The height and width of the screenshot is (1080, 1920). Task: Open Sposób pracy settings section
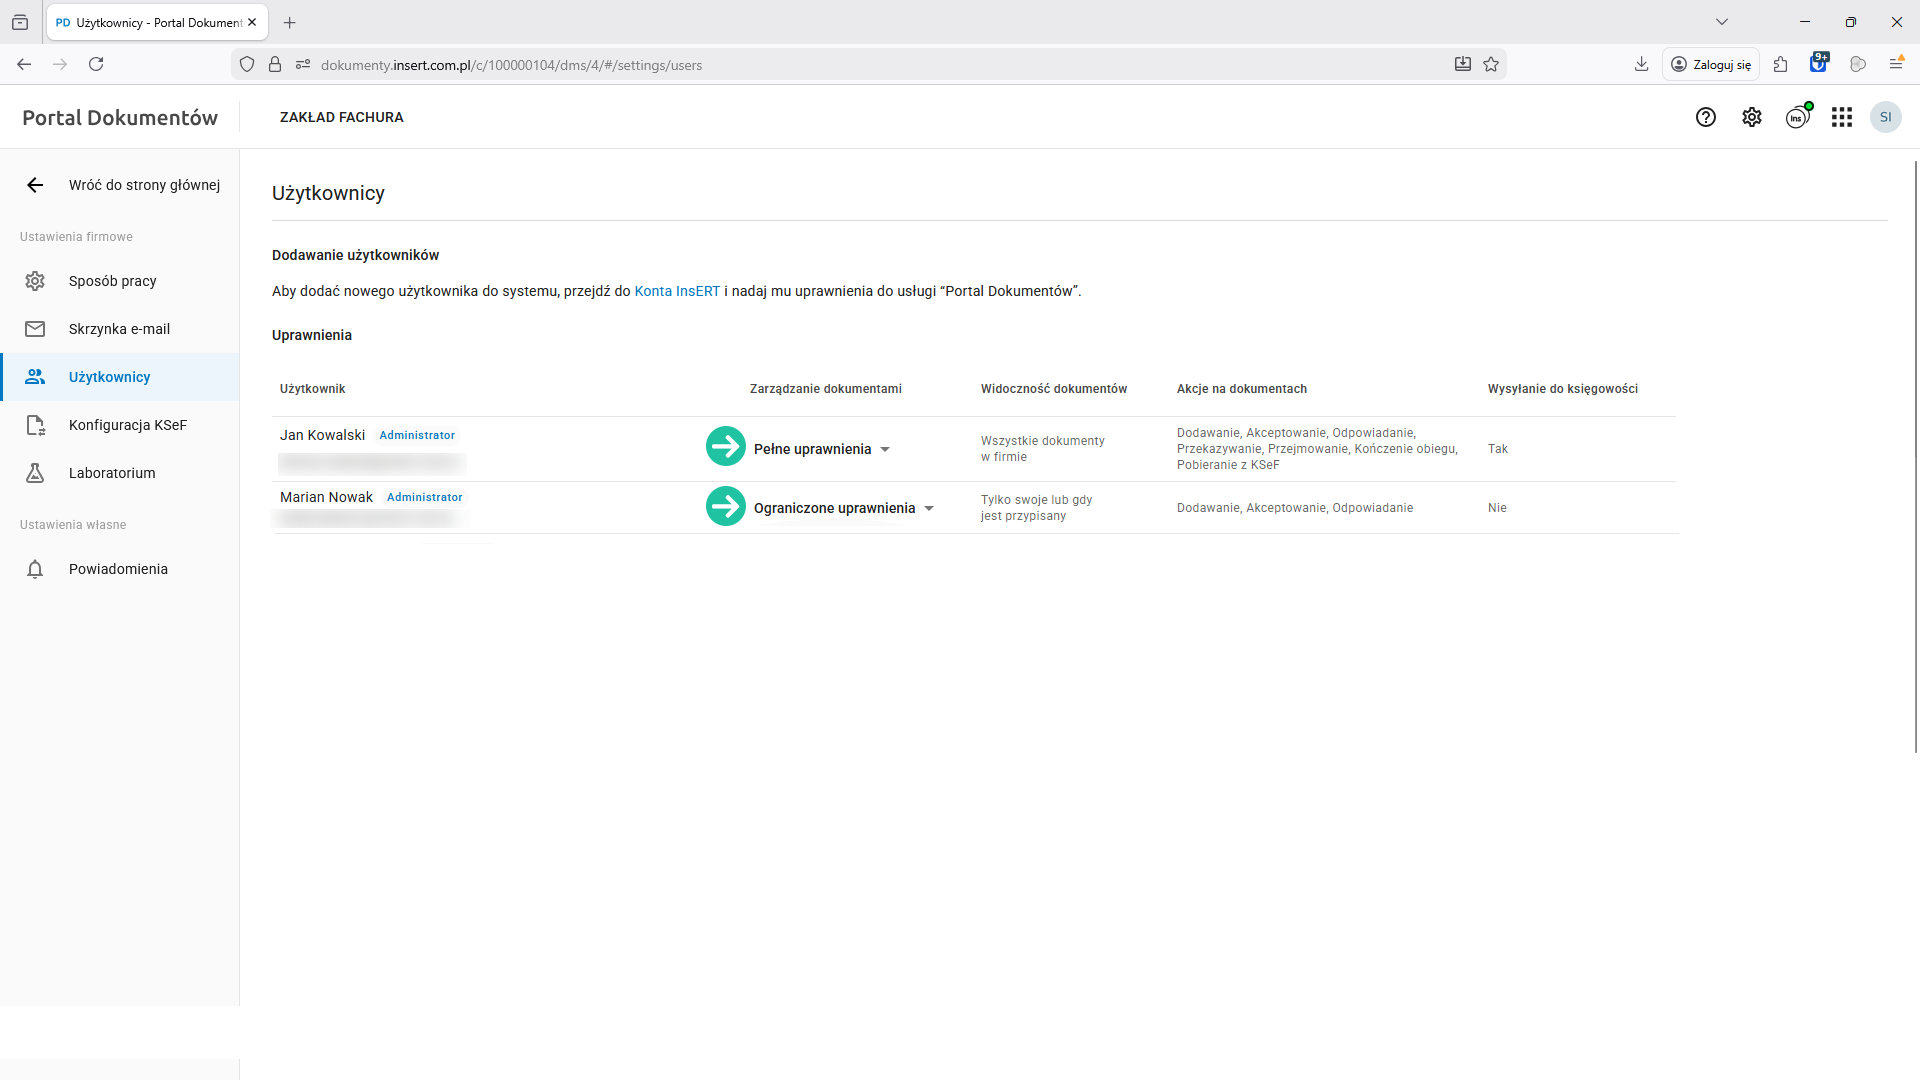[x=112, y=281]
